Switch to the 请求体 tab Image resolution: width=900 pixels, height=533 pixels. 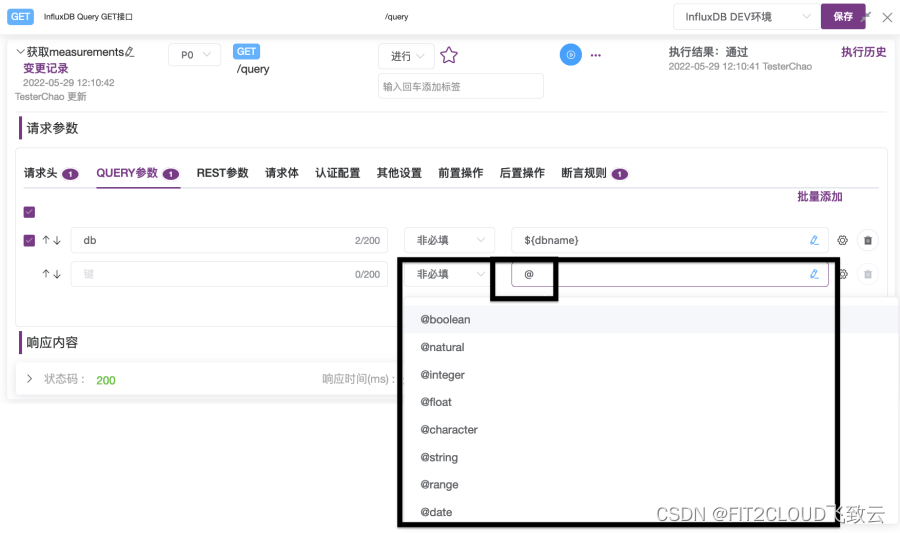tap(282, 173)
